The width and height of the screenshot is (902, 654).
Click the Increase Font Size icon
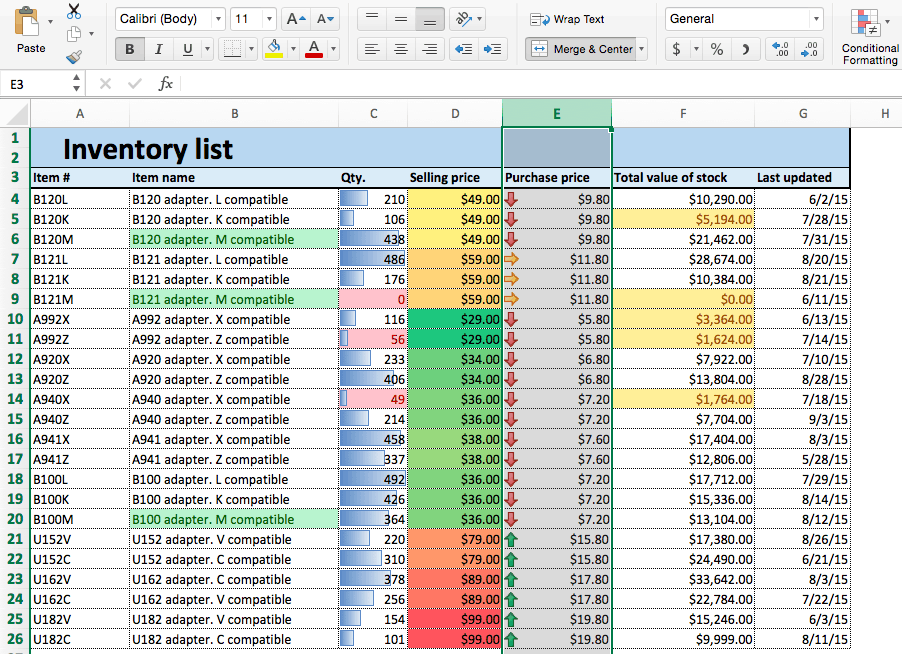pyautogui.click(x=296, y=19)
